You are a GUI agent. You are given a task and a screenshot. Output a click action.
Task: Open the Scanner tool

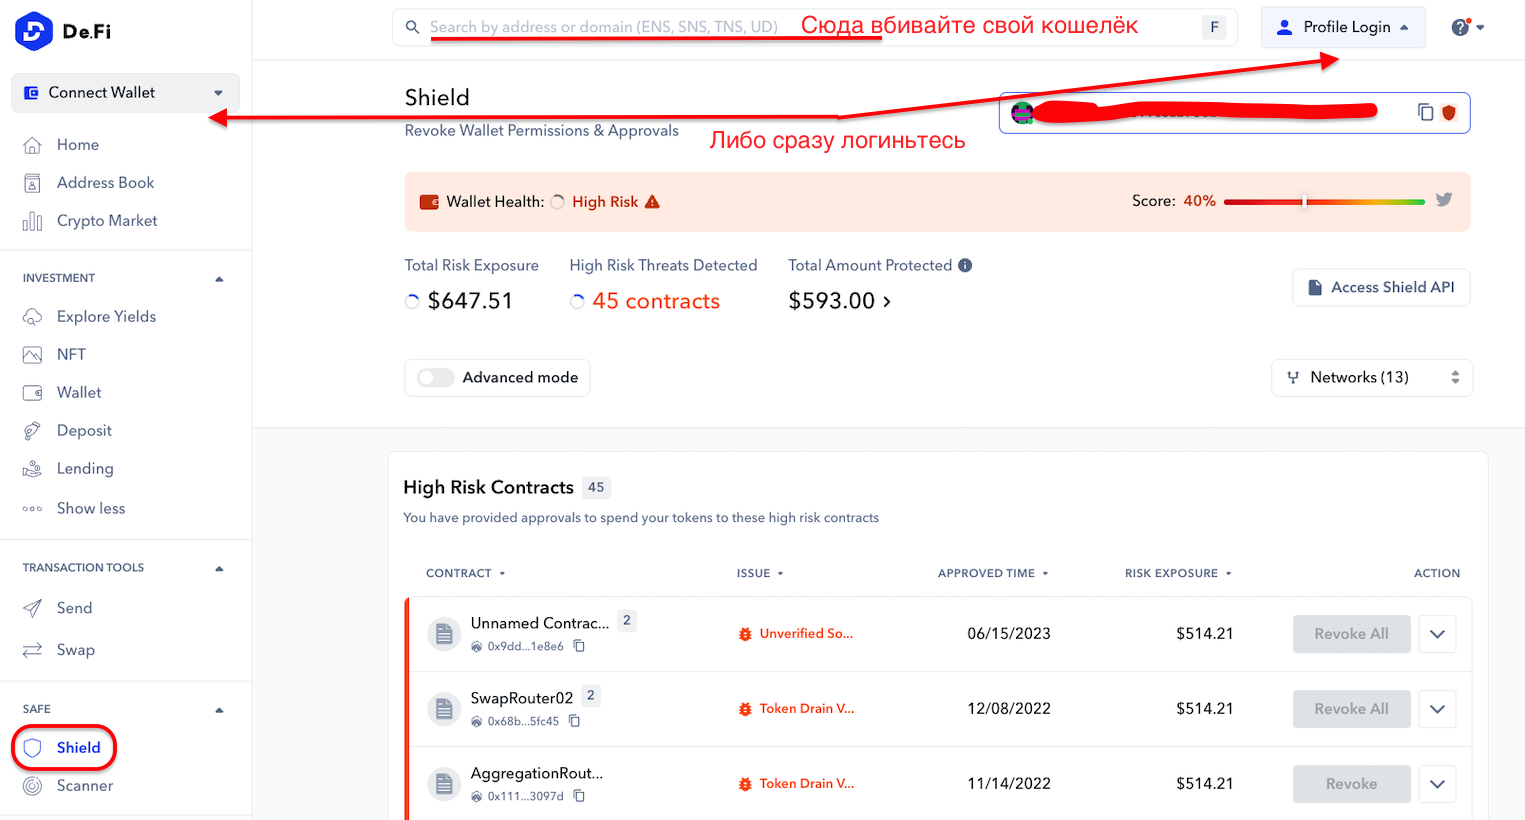pos(85,786)
